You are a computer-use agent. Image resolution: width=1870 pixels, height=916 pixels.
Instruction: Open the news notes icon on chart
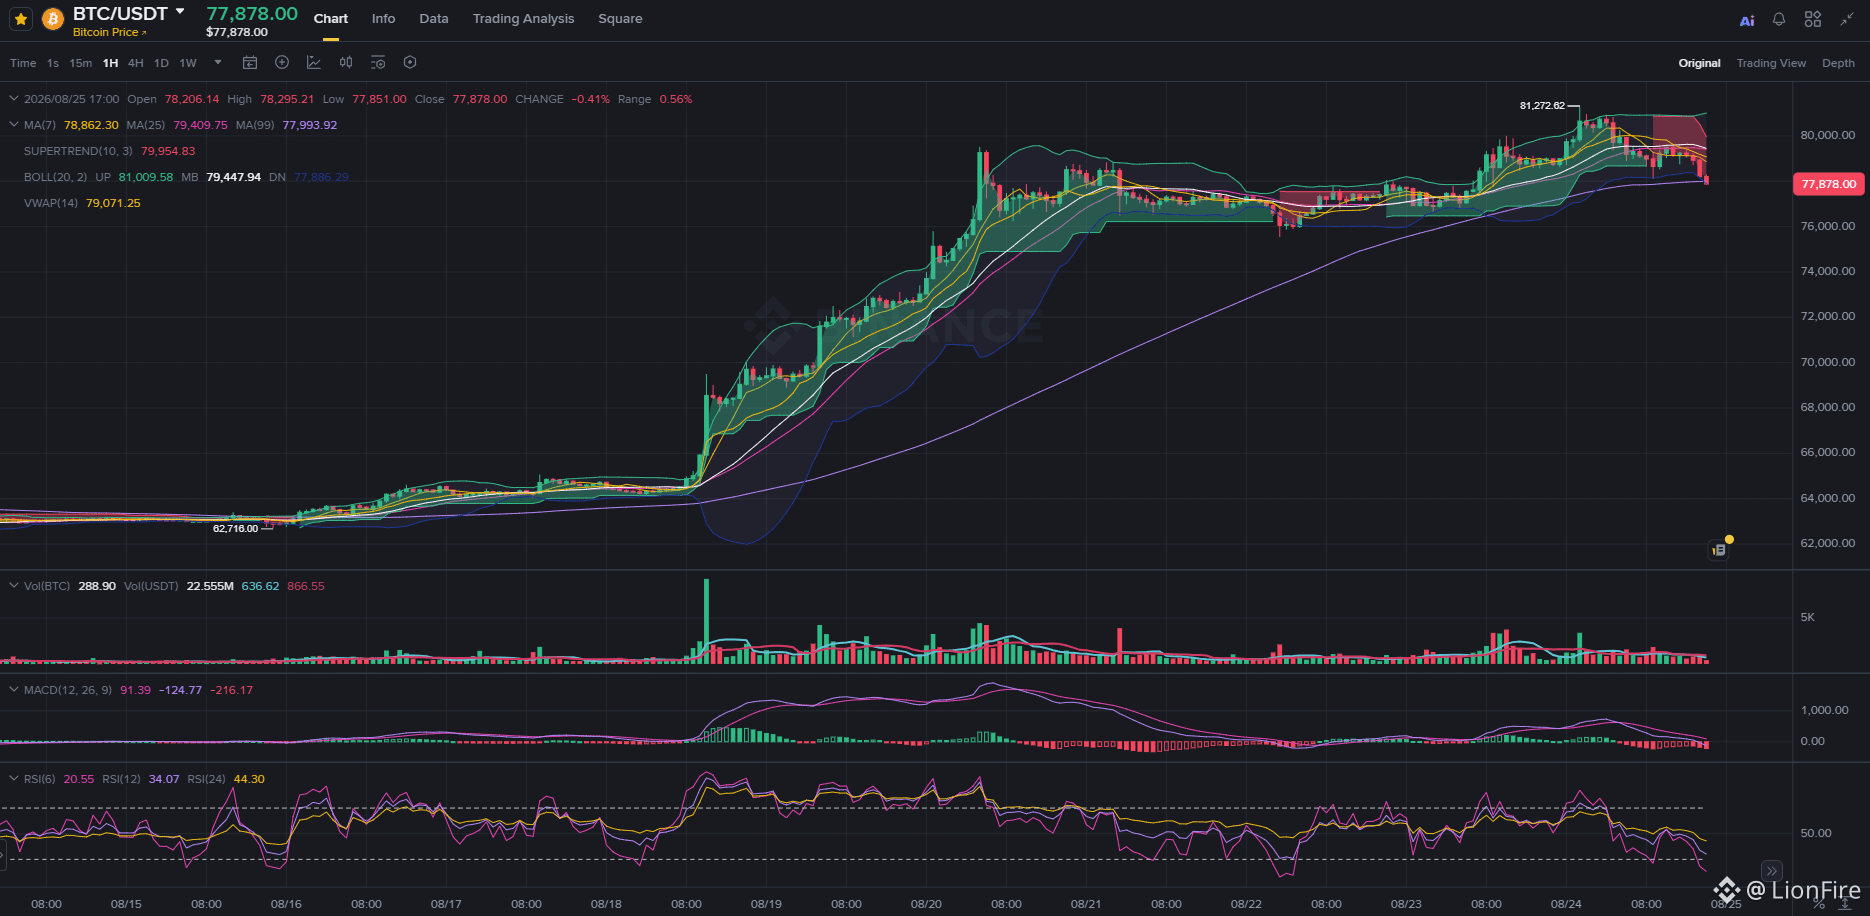point(1719,550)
